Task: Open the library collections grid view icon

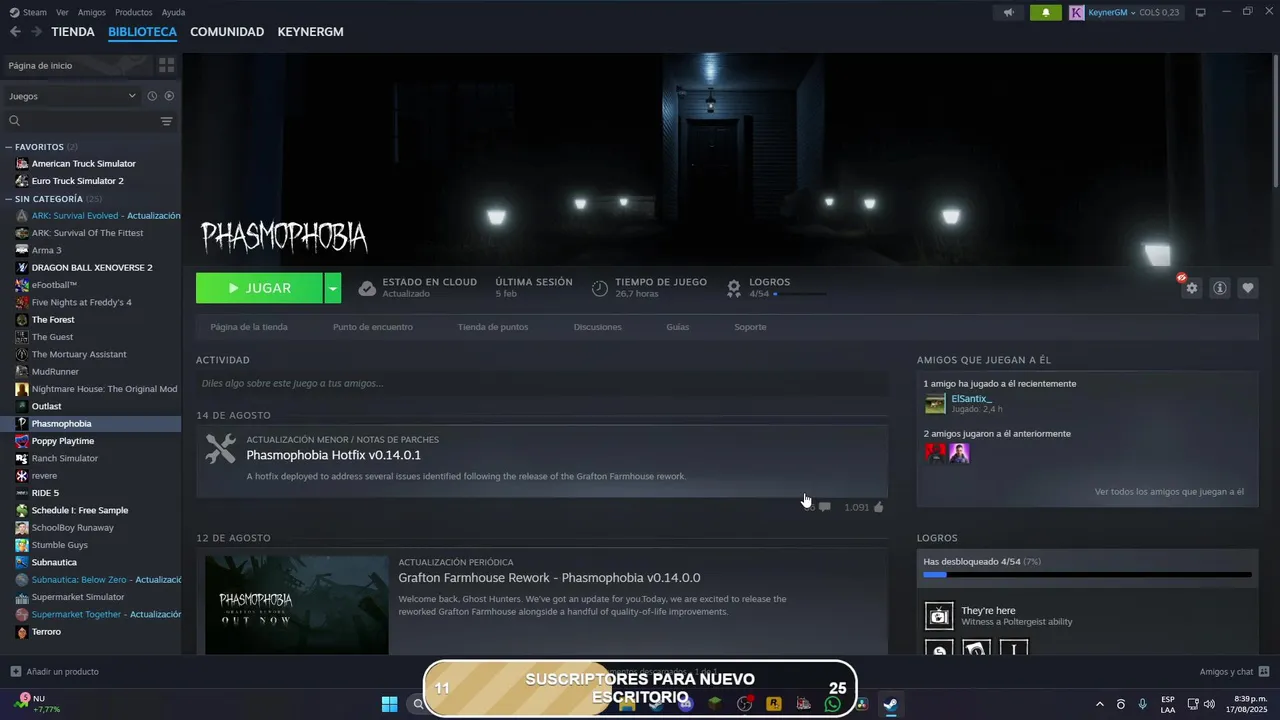Action: tap(166, 65)
